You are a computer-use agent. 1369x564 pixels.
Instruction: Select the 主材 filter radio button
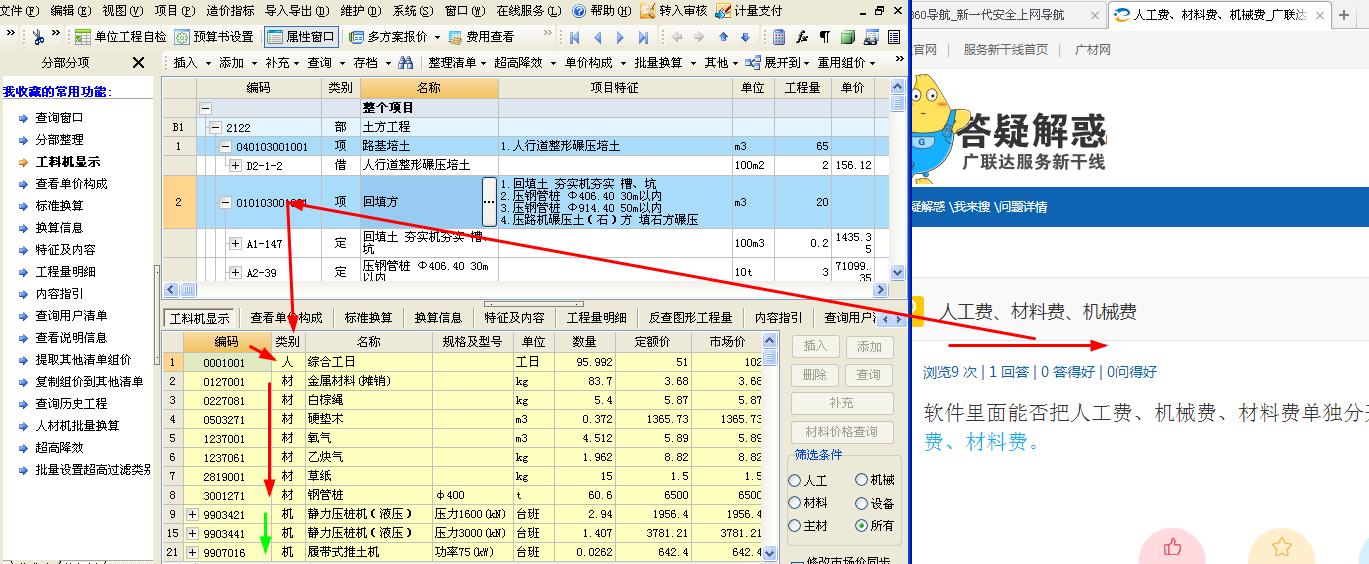[796, 525]
